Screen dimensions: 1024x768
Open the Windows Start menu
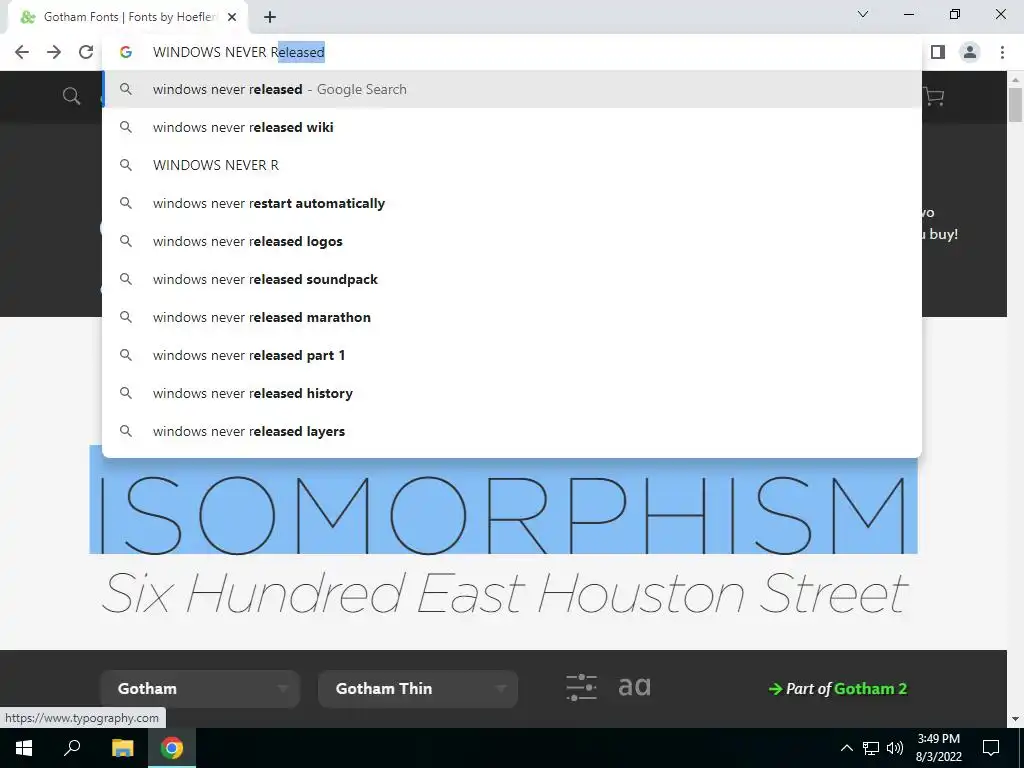point(24,748)
